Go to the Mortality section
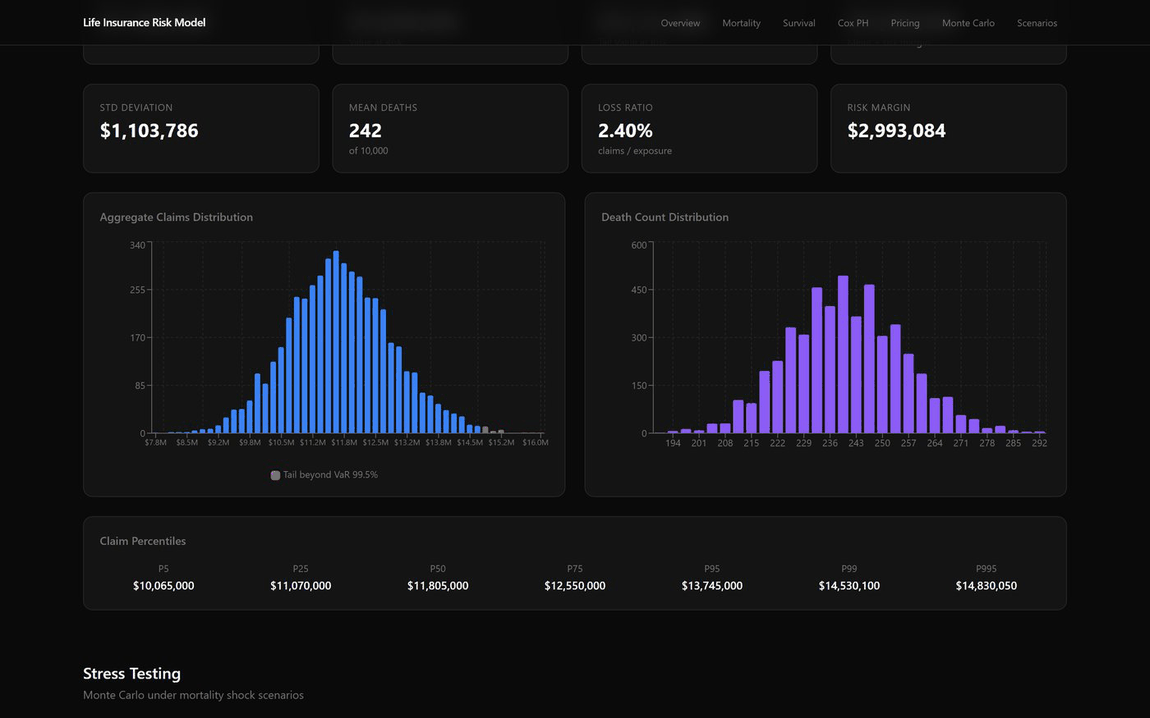The height and width of the screenshot is (718, 1150). pos(741,23)
